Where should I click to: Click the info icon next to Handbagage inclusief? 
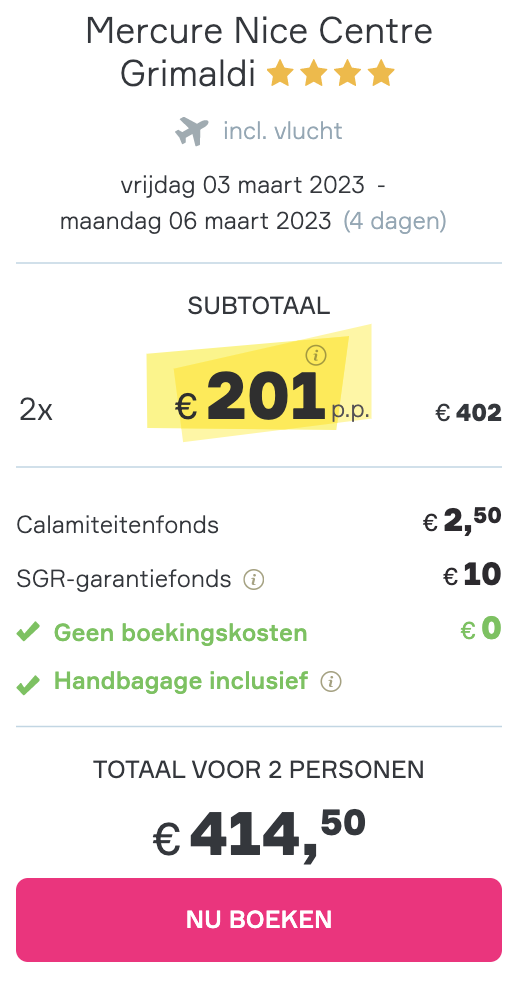(331, 681)
